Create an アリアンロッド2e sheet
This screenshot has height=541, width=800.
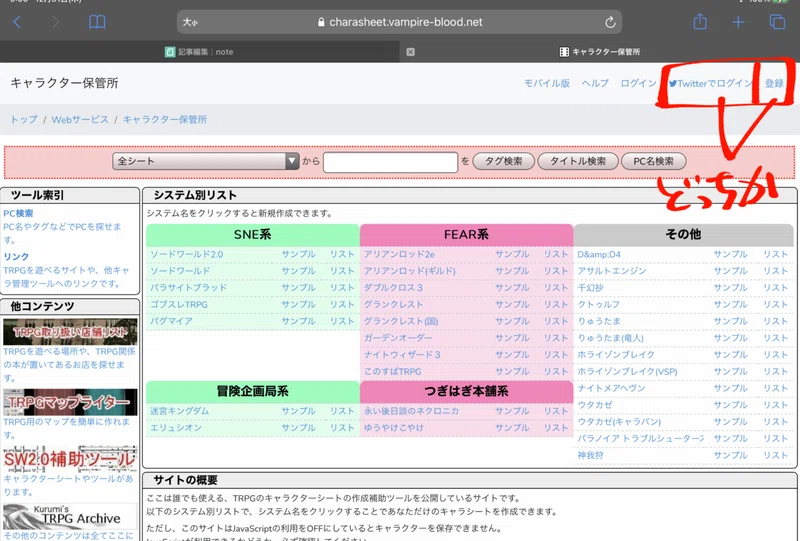coord(399,254)
